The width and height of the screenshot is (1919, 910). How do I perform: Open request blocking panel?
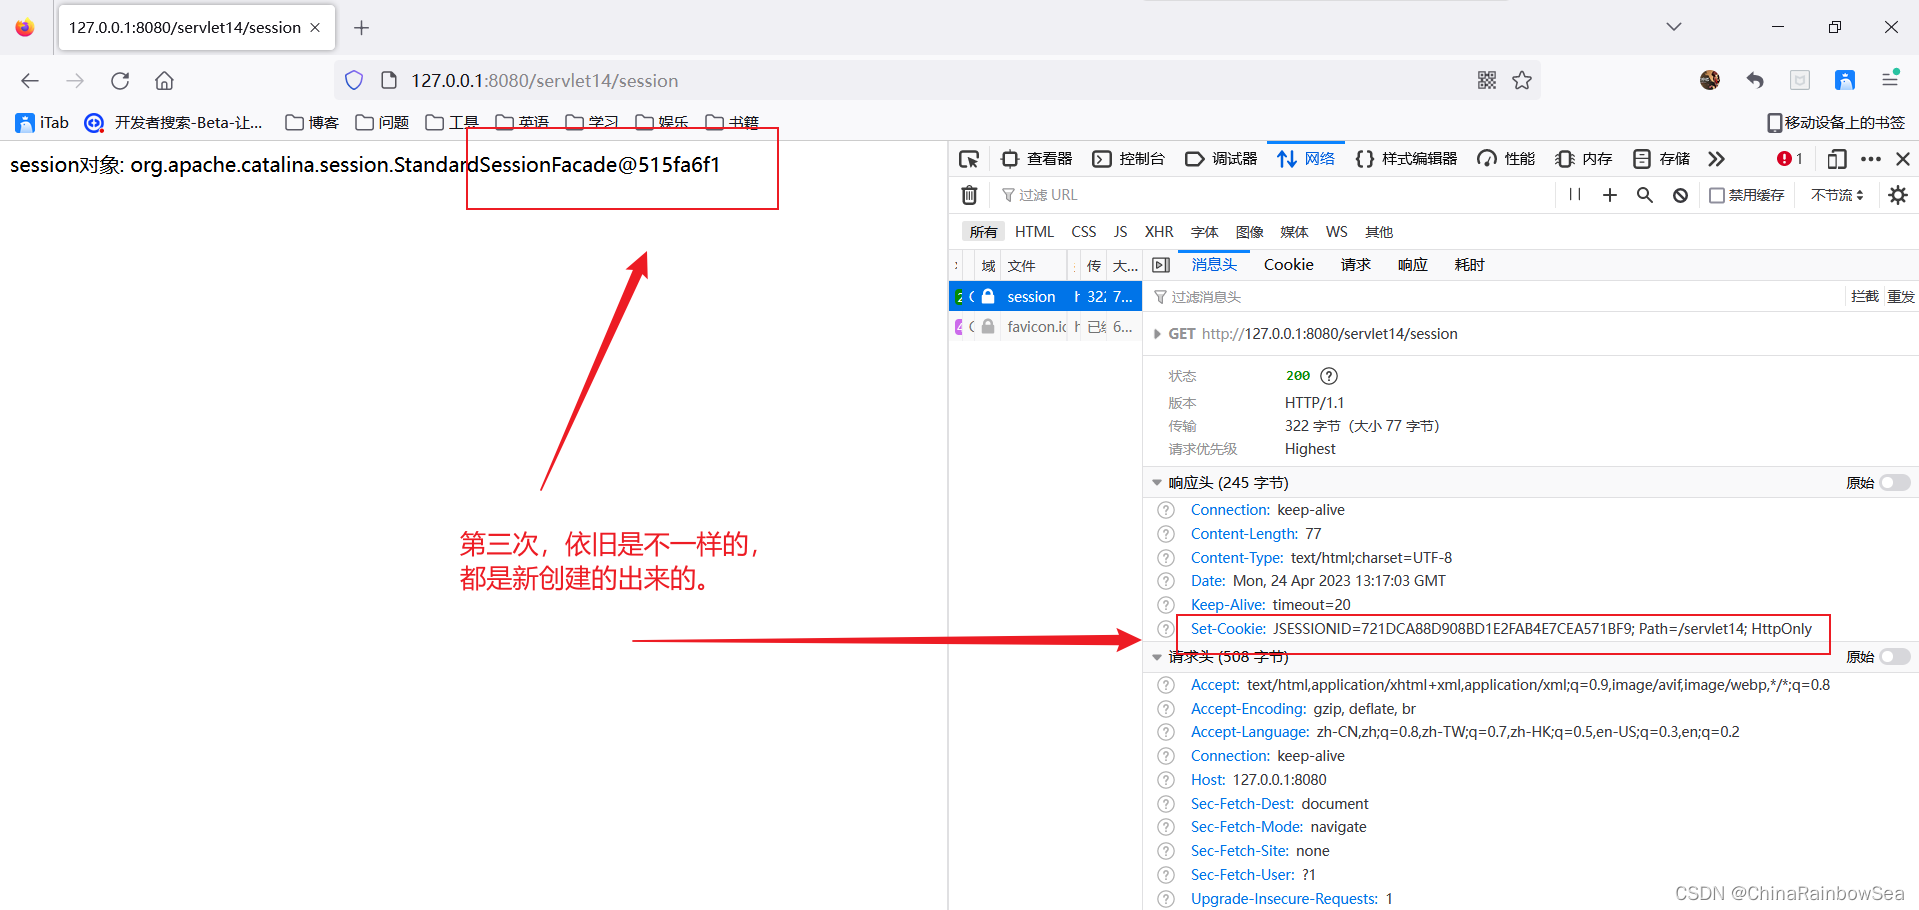(x=1681, y=195)
